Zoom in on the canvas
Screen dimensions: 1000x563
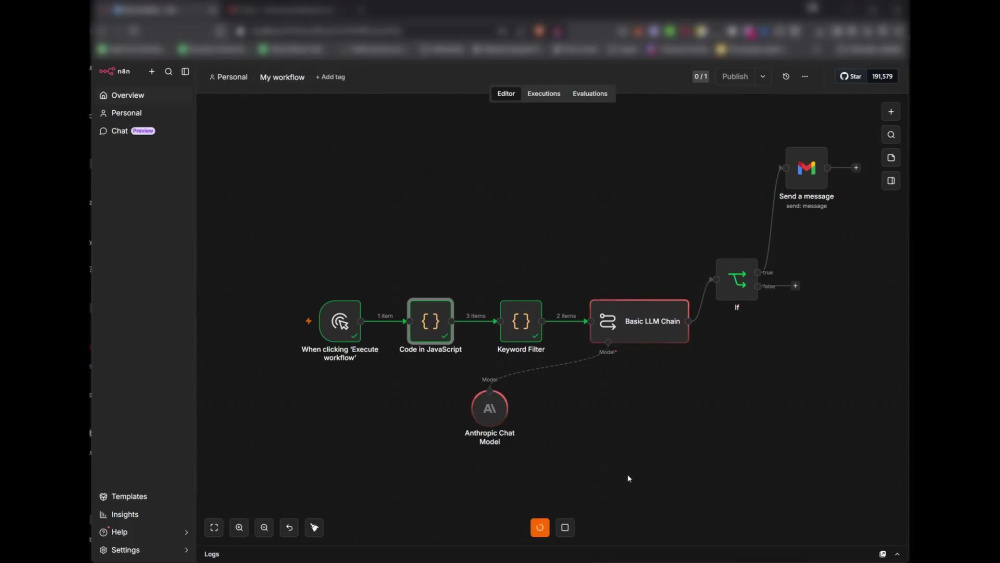tap(239, 527)
